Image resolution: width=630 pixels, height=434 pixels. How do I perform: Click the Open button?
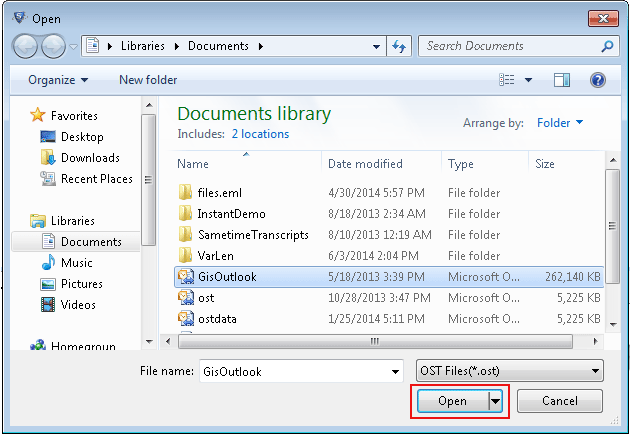pyautogui.click(x=453, y=401)
